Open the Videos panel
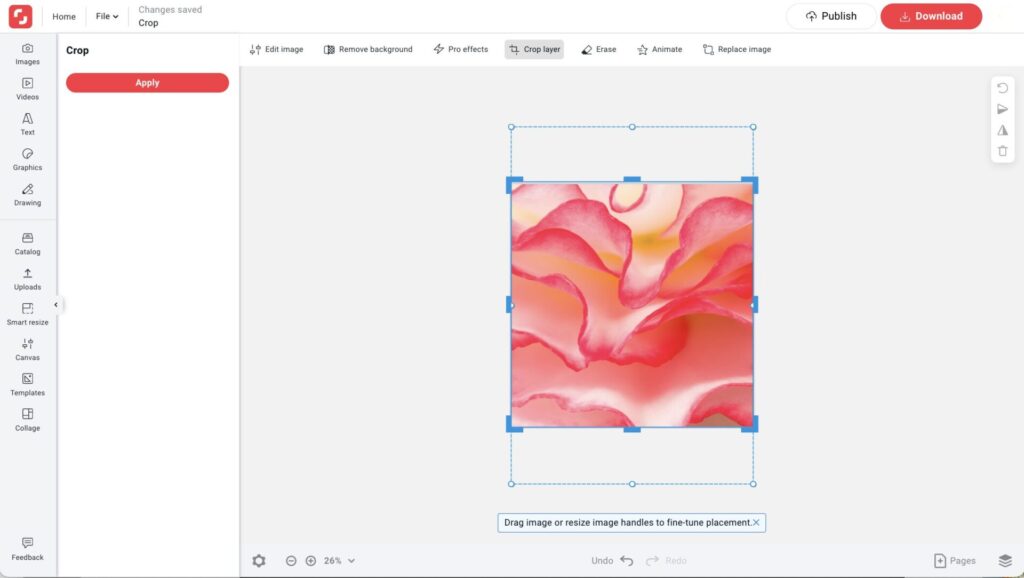The image size is (1024, 578). [x=27, y=88]
